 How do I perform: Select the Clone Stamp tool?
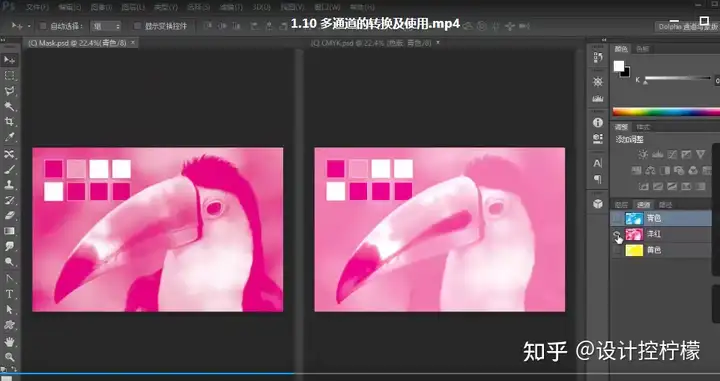pos(9,185)
